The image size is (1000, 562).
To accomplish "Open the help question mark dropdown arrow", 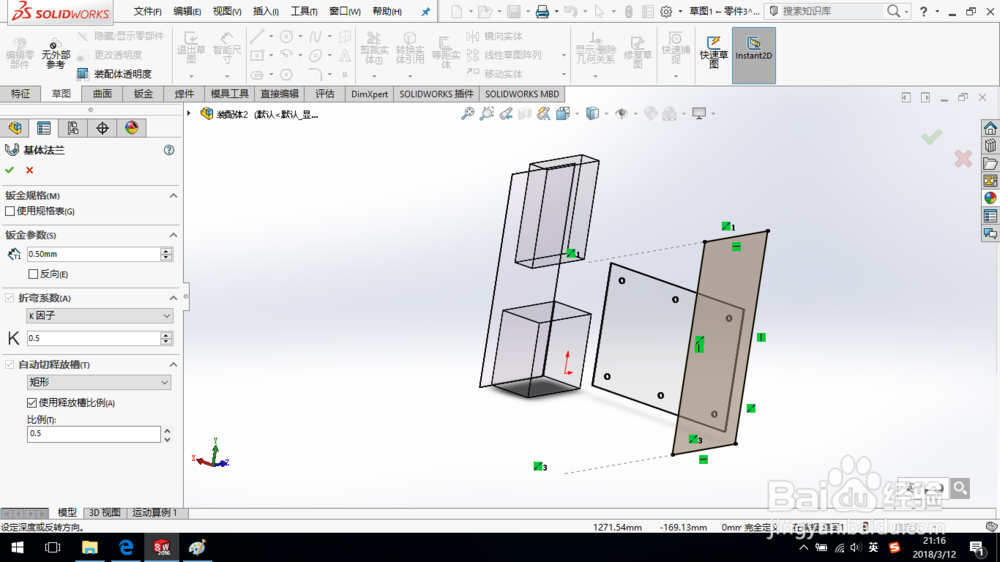I will tap(937, 11).
